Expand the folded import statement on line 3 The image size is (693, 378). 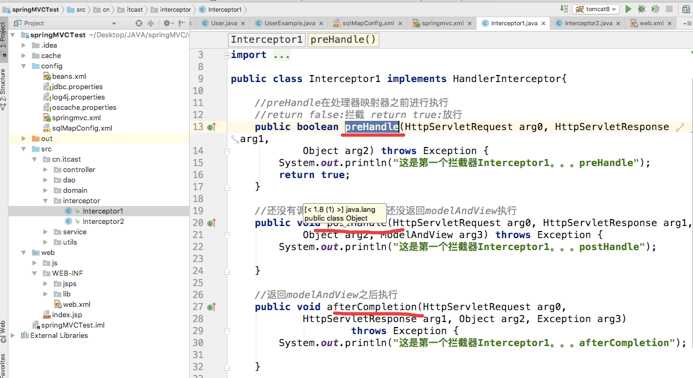point(281,55)
